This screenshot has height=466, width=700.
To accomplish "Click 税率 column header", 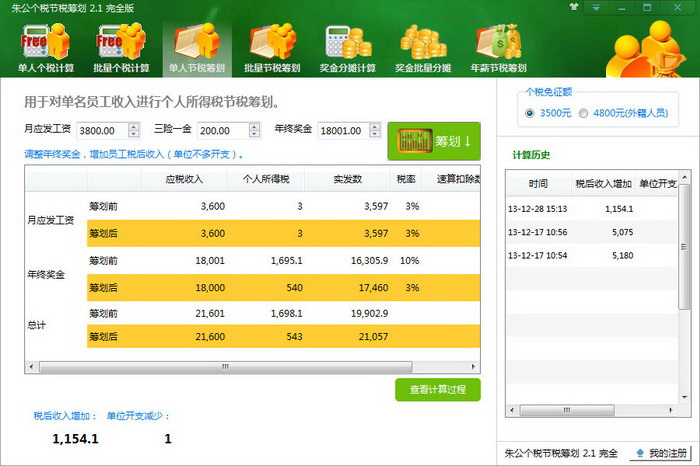I will pyautogui.click(x=406, y=179).
